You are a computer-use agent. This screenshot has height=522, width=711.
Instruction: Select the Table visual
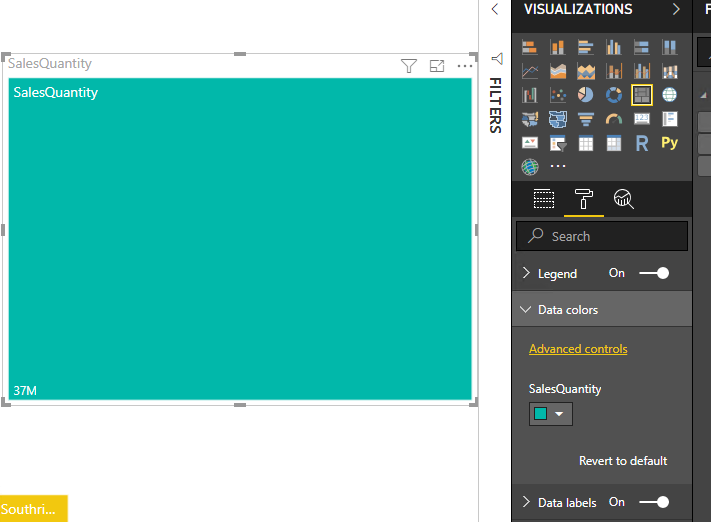point(586,143)
